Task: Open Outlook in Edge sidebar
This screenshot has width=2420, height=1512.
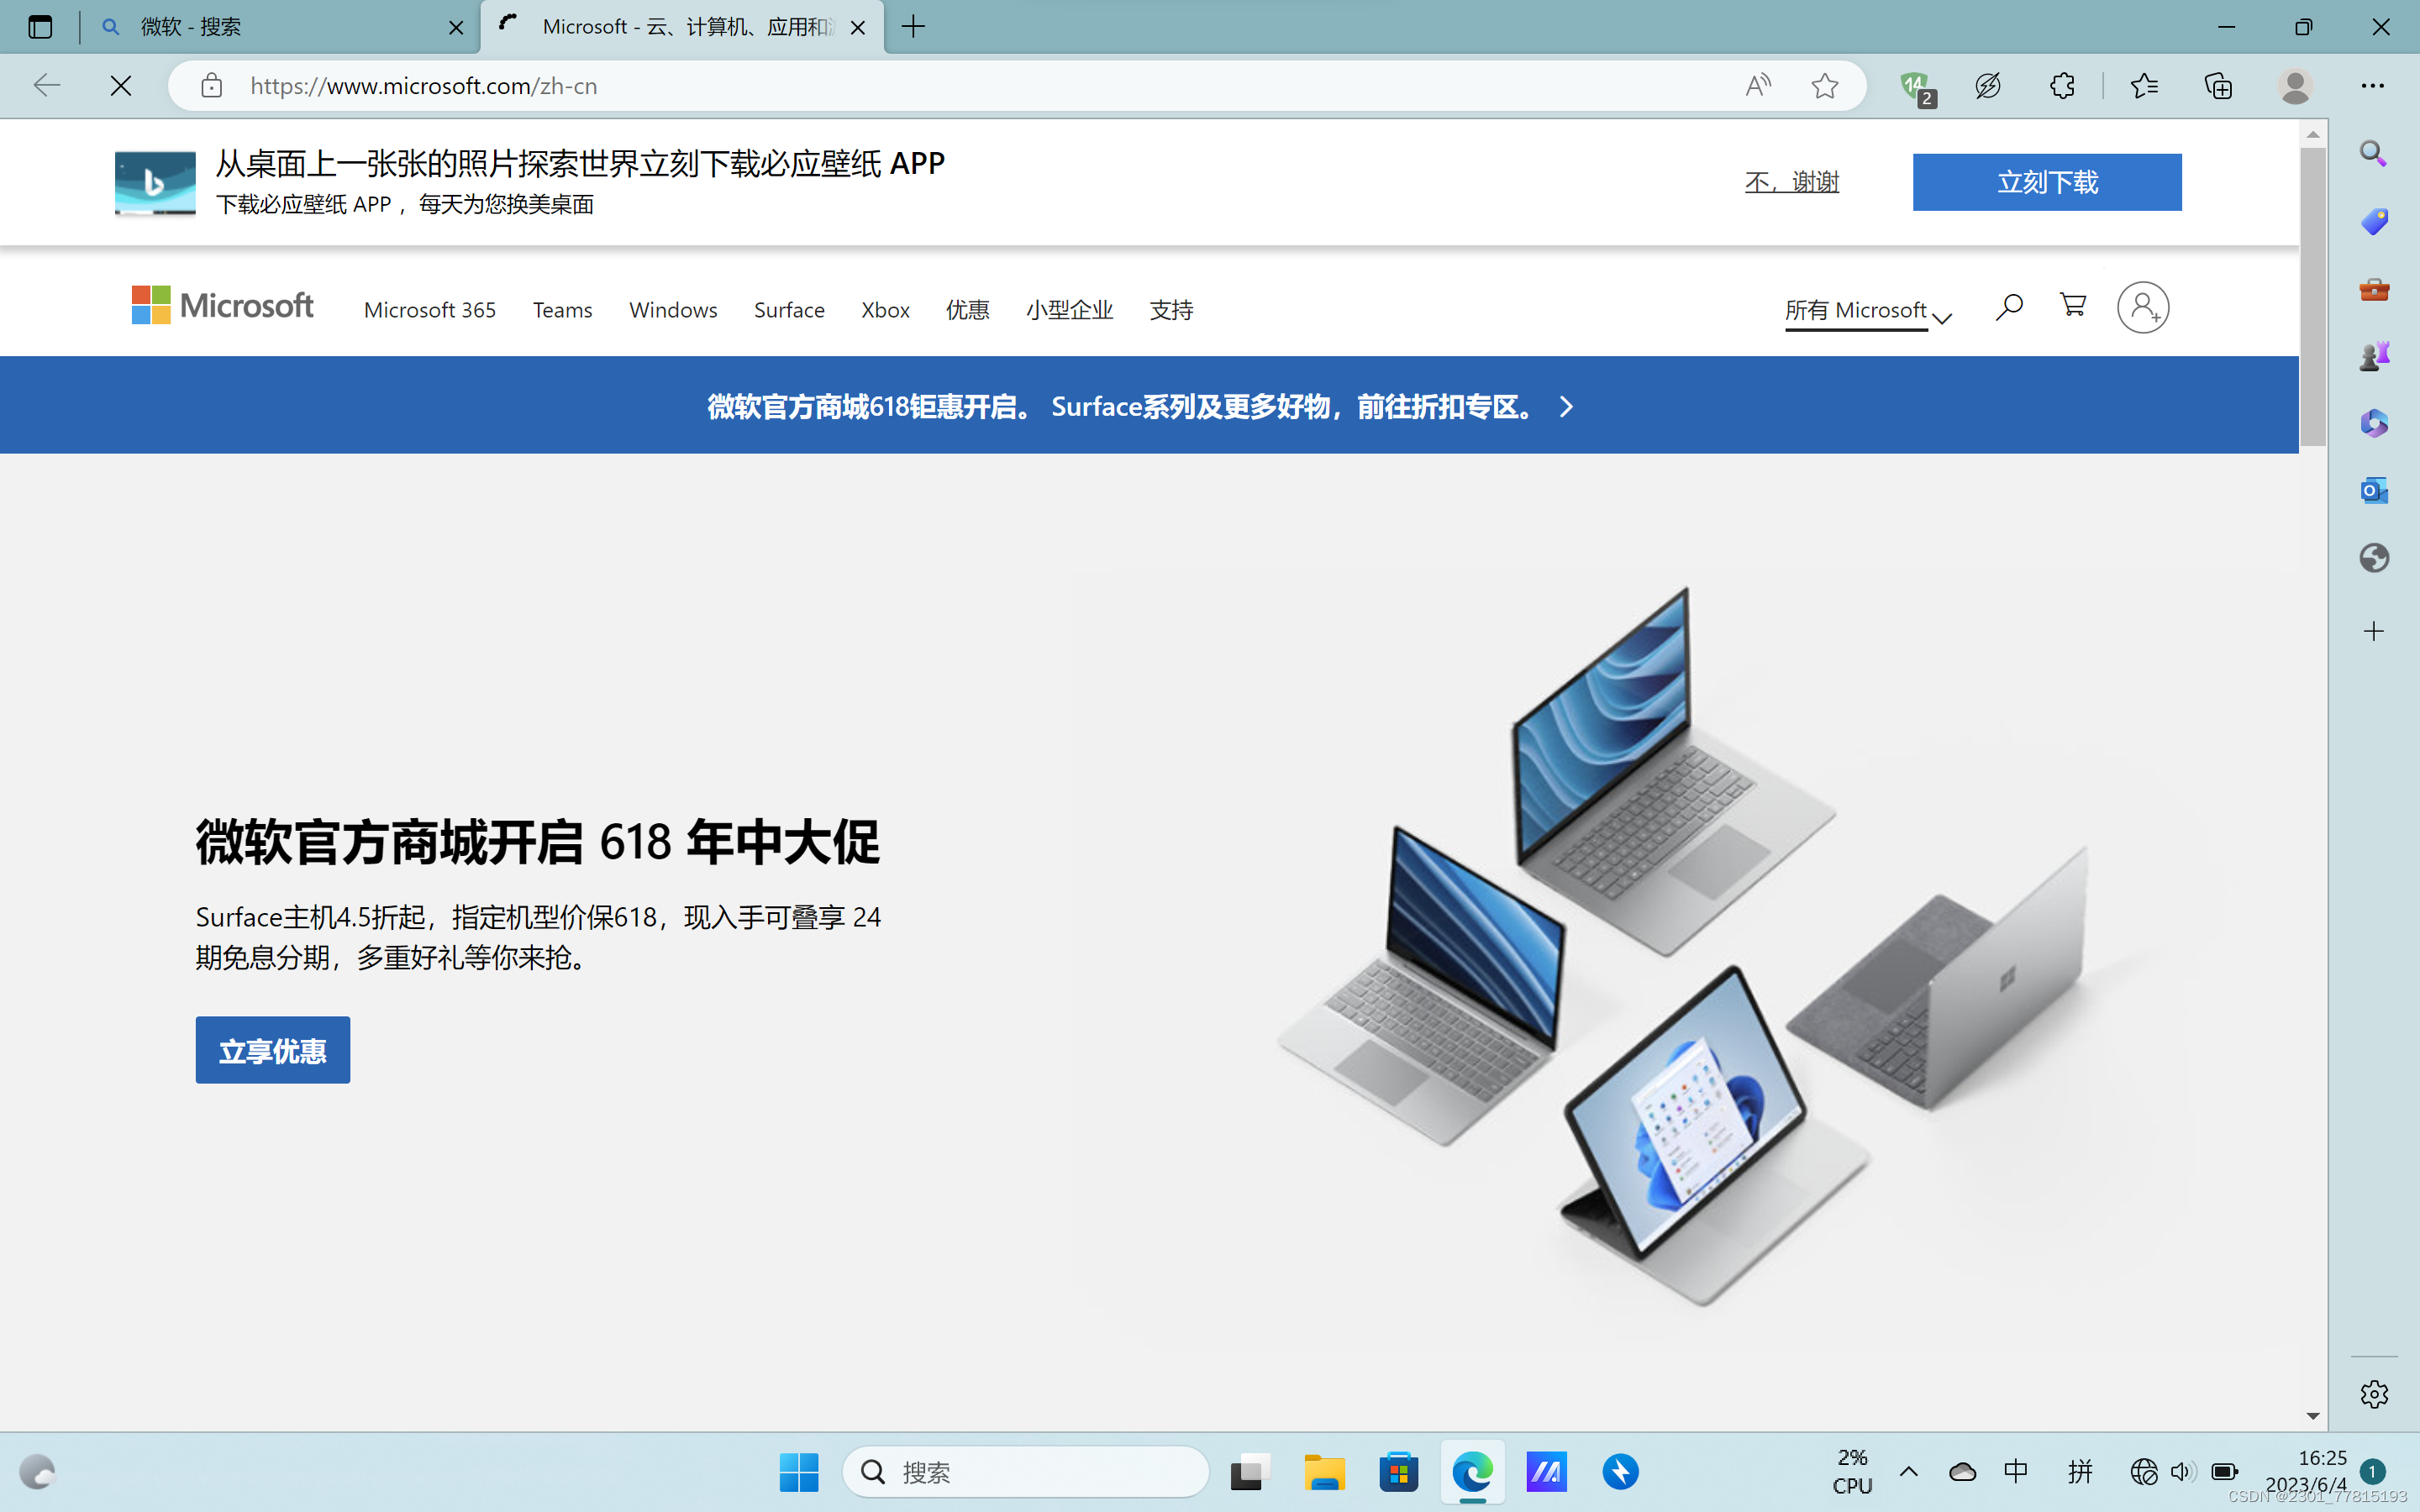Action: pos(2373,490)
